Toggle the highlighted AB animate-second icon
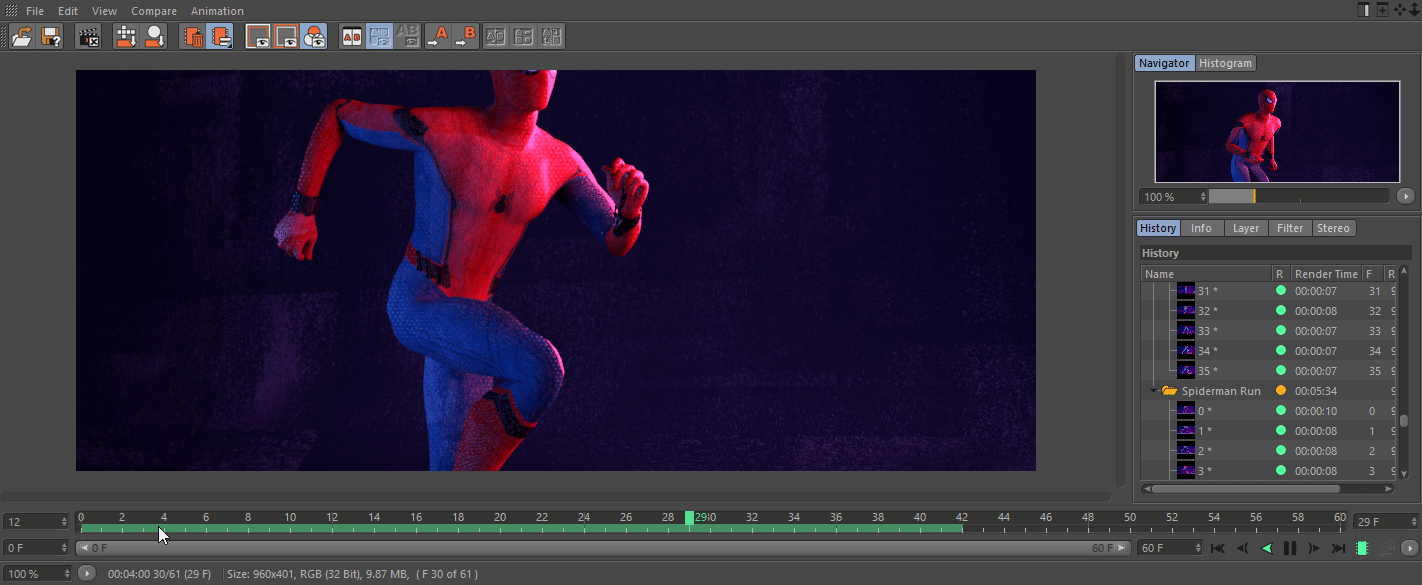Screen dimensions: 1422x585 coord(380,37)
